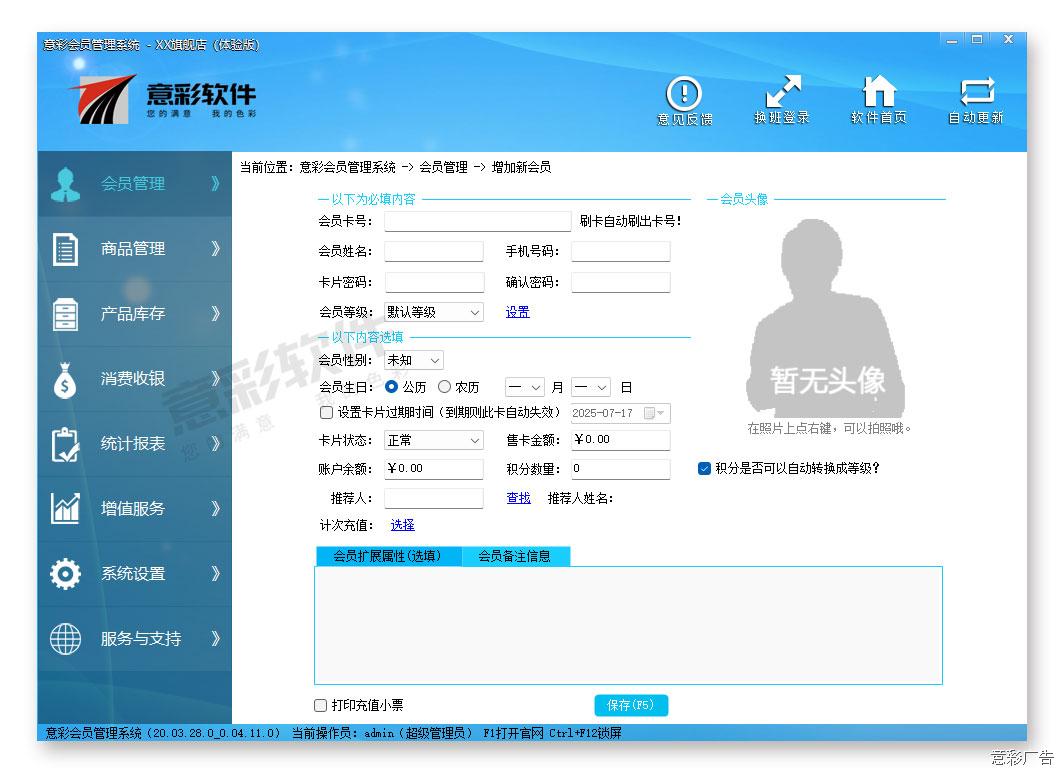
Task: Click the 设置 link beside member level
Action: click(517, 312)
